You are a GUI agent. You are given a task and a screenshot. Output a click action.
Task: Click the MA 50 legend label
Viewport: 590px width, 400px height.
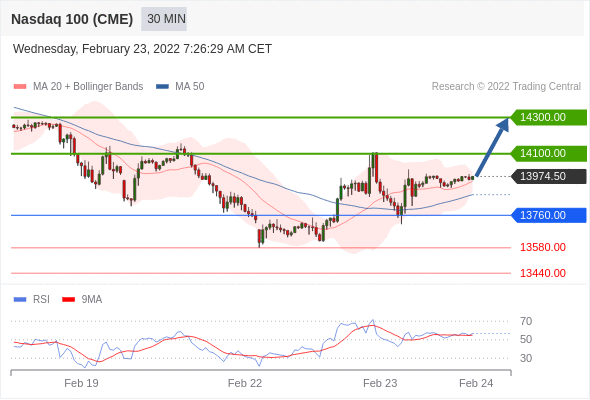pyautogui.click(x=190, y=87)
